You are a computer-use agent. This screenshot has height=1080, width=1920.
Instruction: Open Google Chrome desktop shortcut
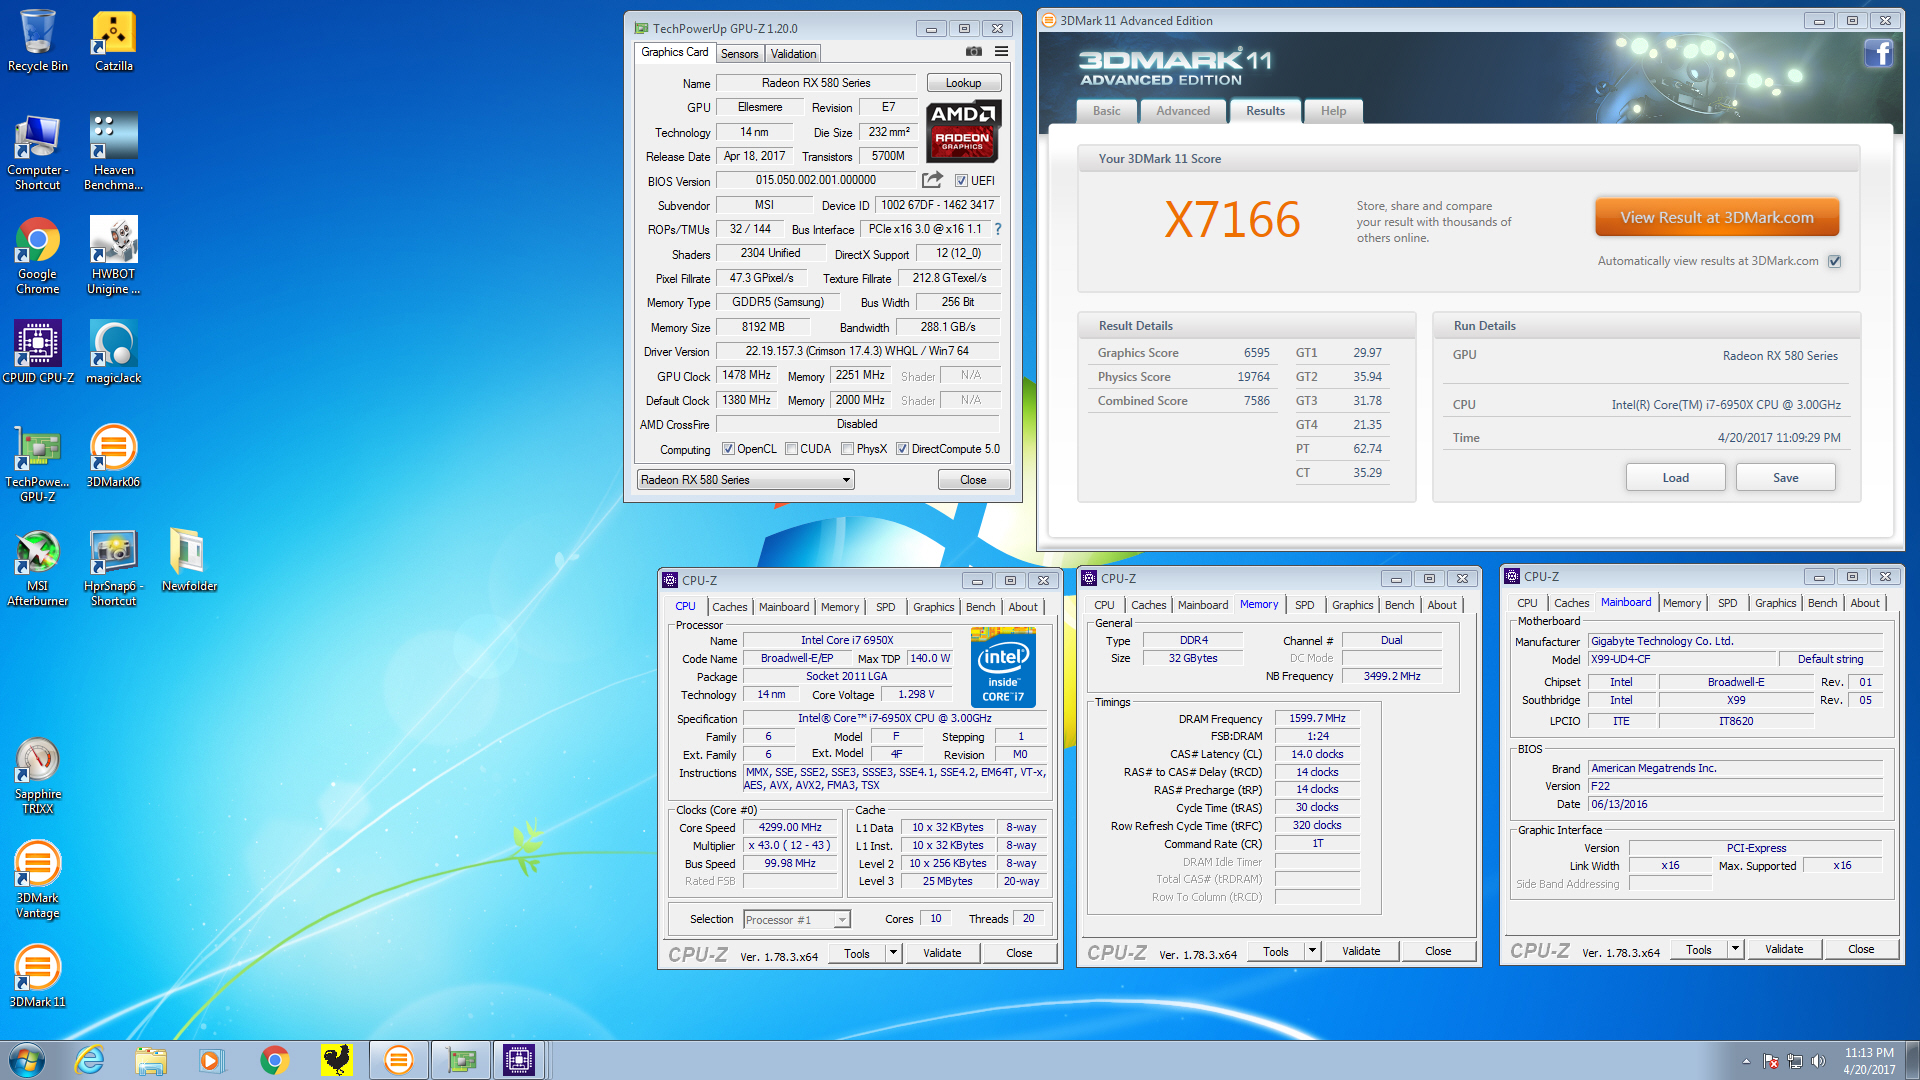[37, 256]
